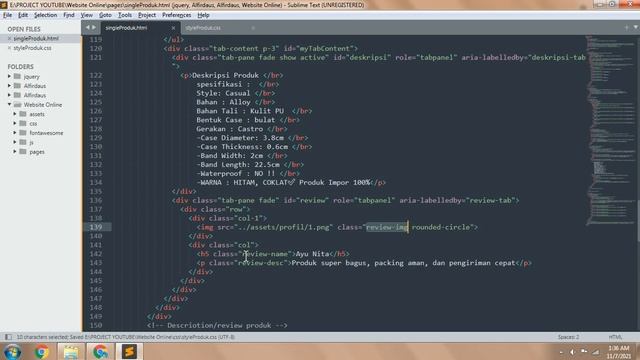The width and height of the screenshot is (640, 360).
Task: Expand the first Alfirdaus folder
Action: (x=9, y=86)
